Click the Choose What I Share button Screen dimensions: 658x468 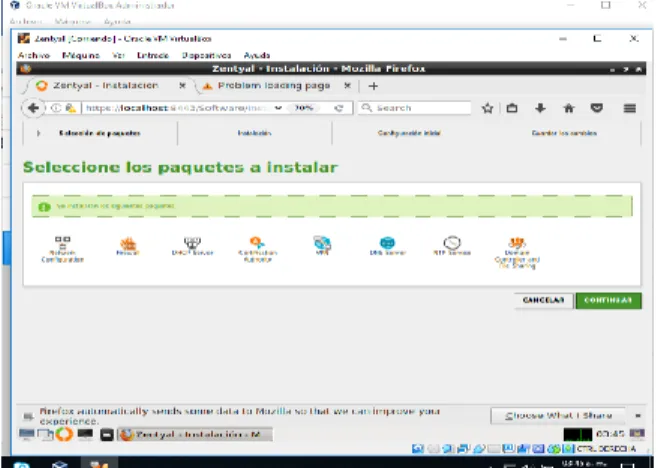tap(558, 416)
